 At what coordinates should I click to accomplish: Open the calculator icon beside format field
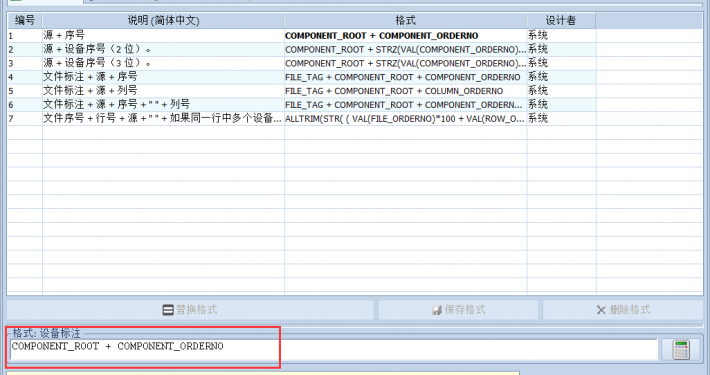coord(681,349)
